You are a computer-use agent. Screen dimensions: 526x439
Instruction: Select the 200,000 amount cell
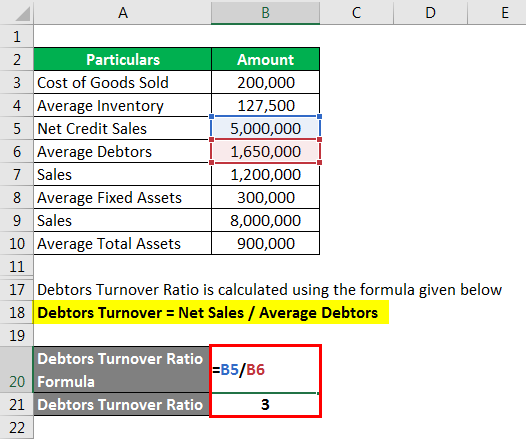pos(265,83)
